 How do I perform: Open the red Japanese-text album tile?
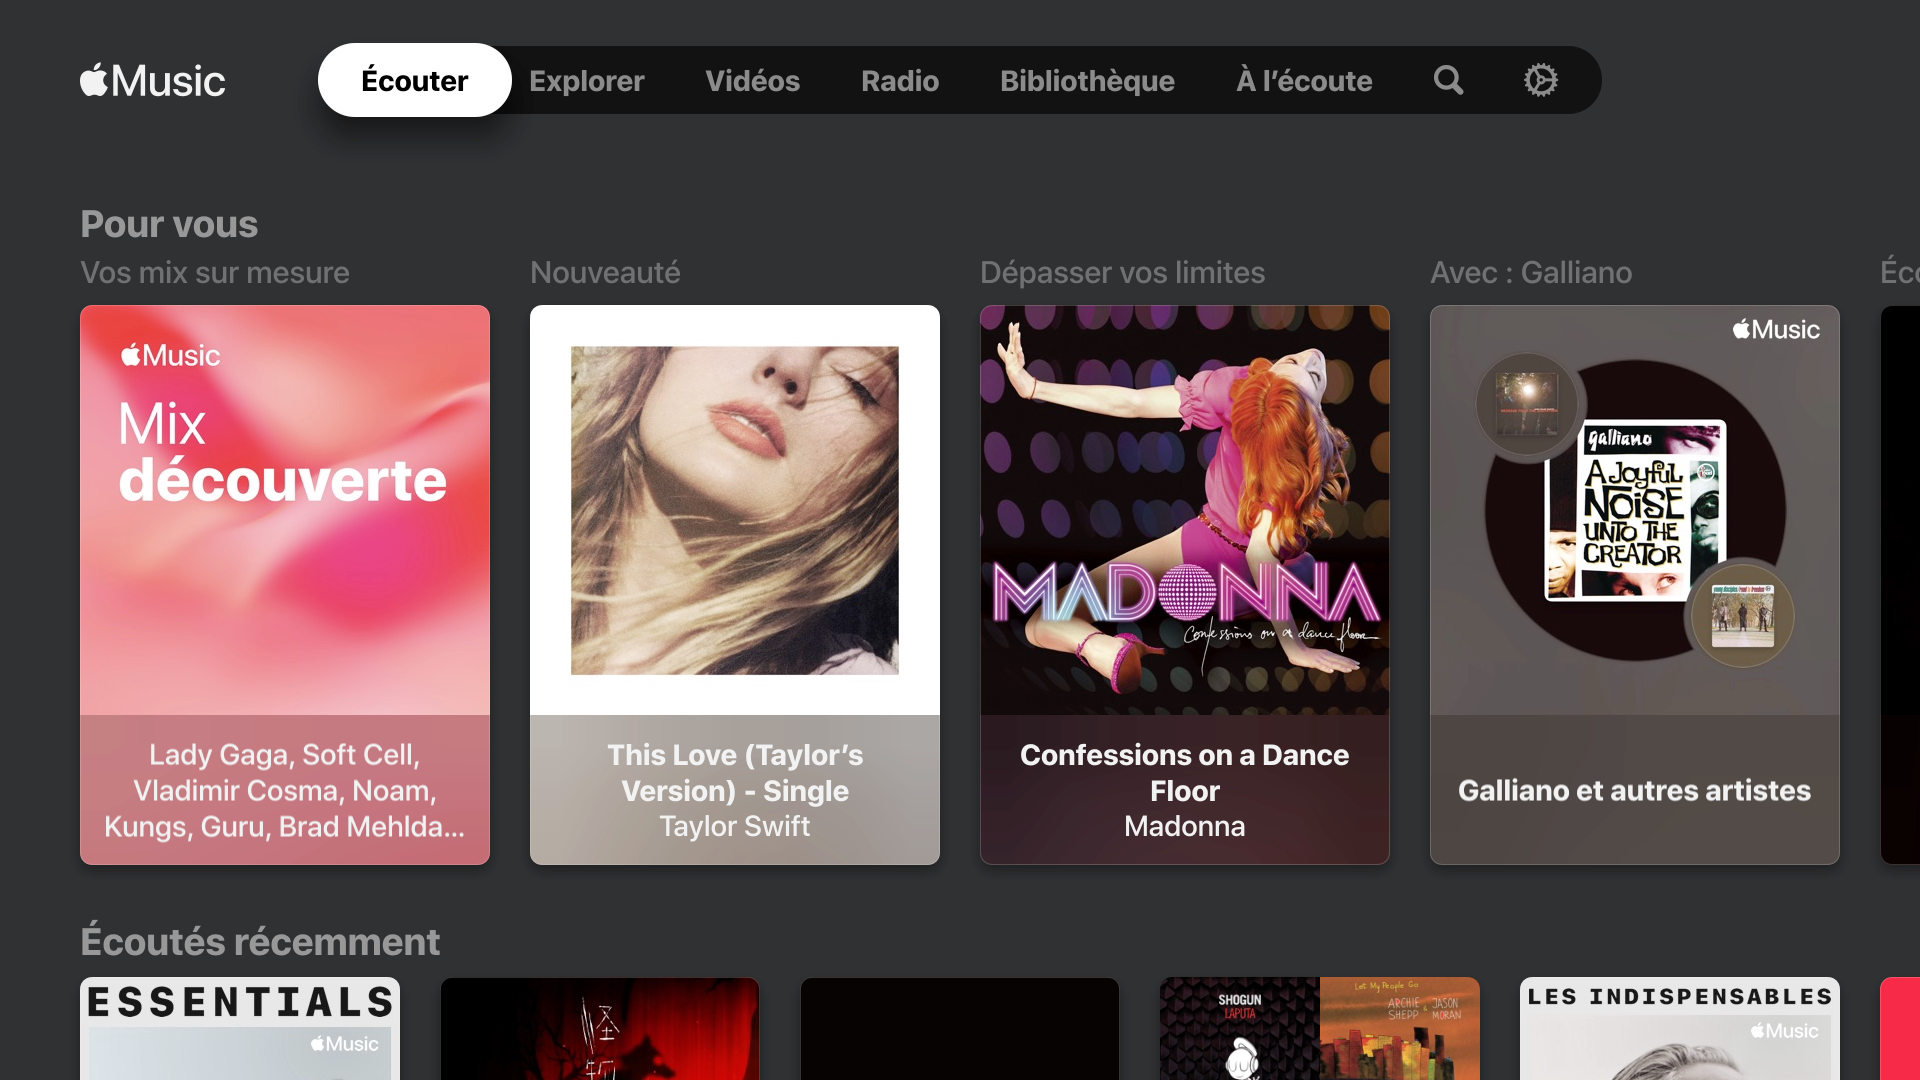pyautogui.click(x=600, y=1028)
